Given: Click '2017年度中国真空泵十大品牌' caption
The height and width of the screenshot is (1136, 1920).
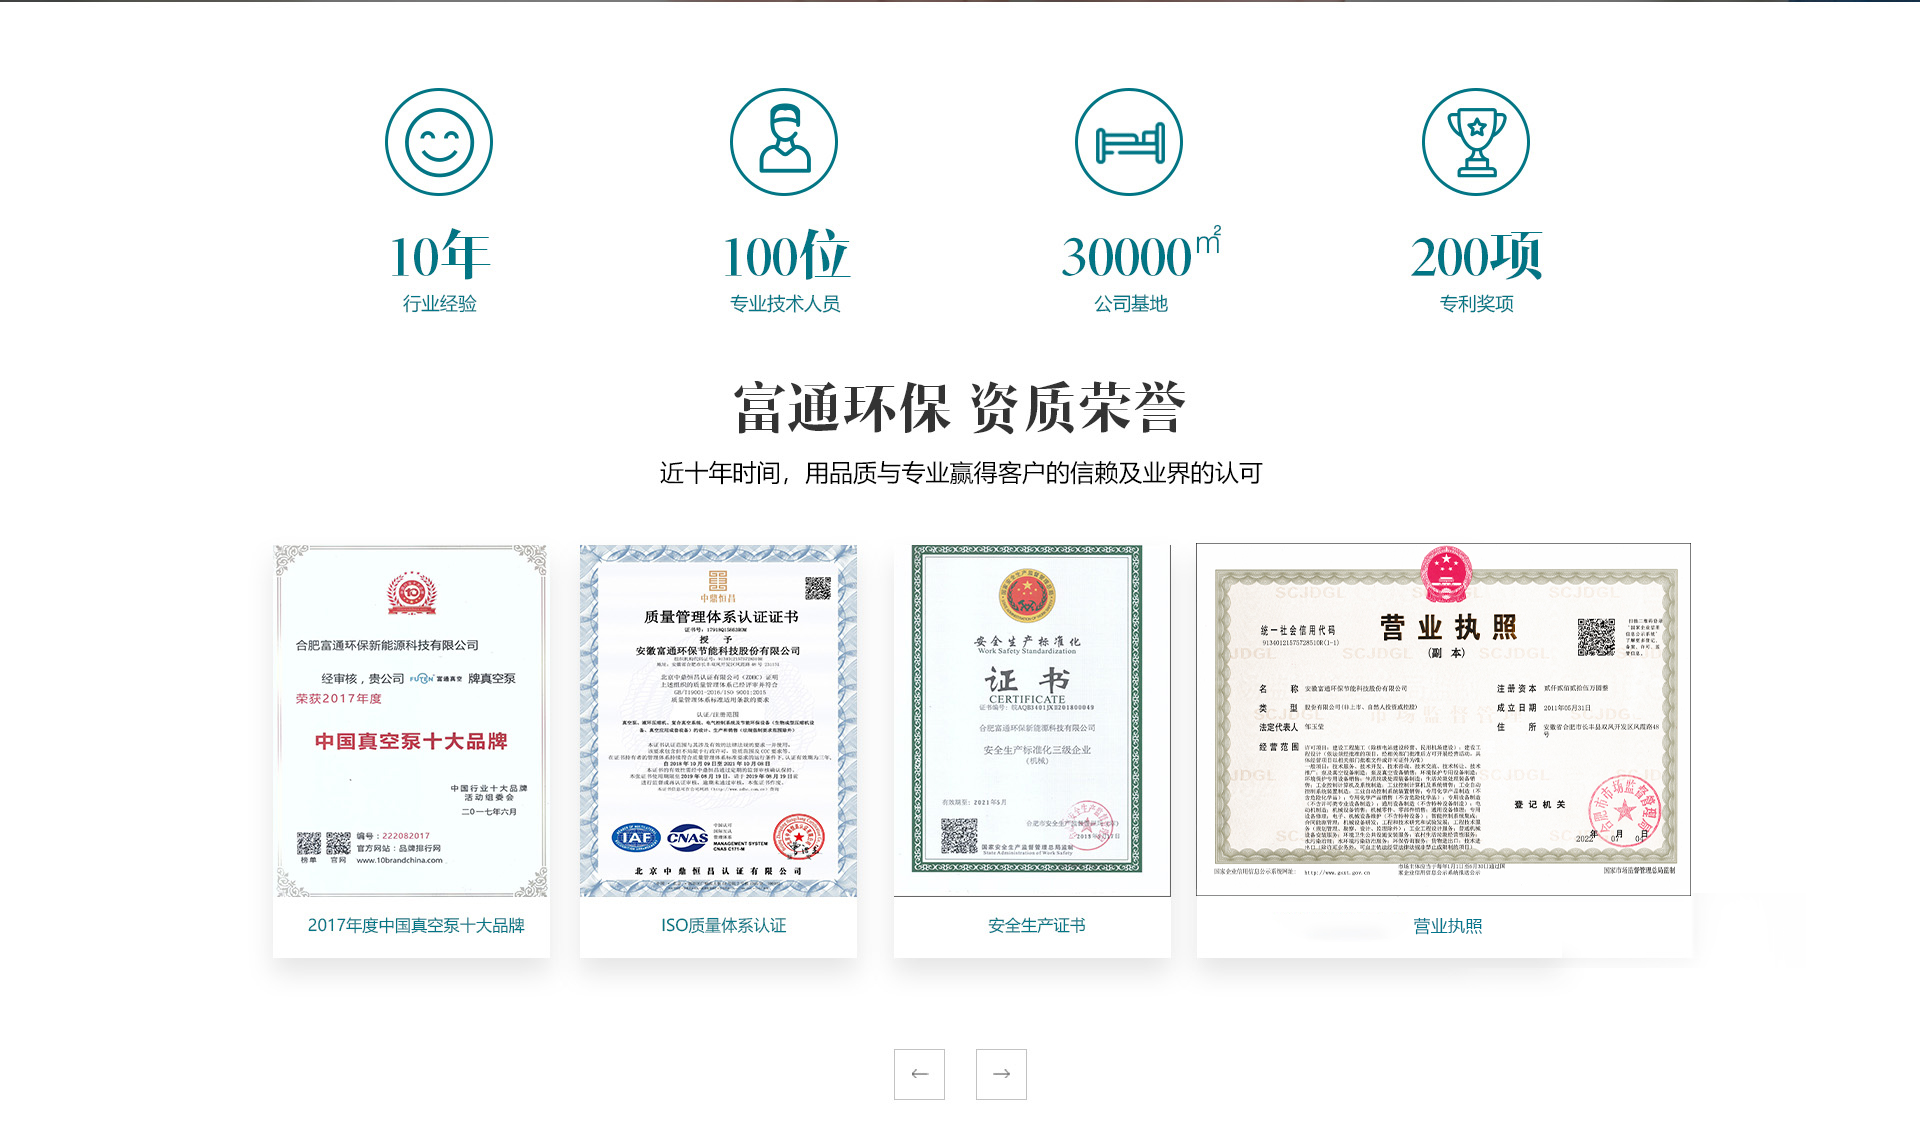Looking at the screenshot, I should 416,926.
